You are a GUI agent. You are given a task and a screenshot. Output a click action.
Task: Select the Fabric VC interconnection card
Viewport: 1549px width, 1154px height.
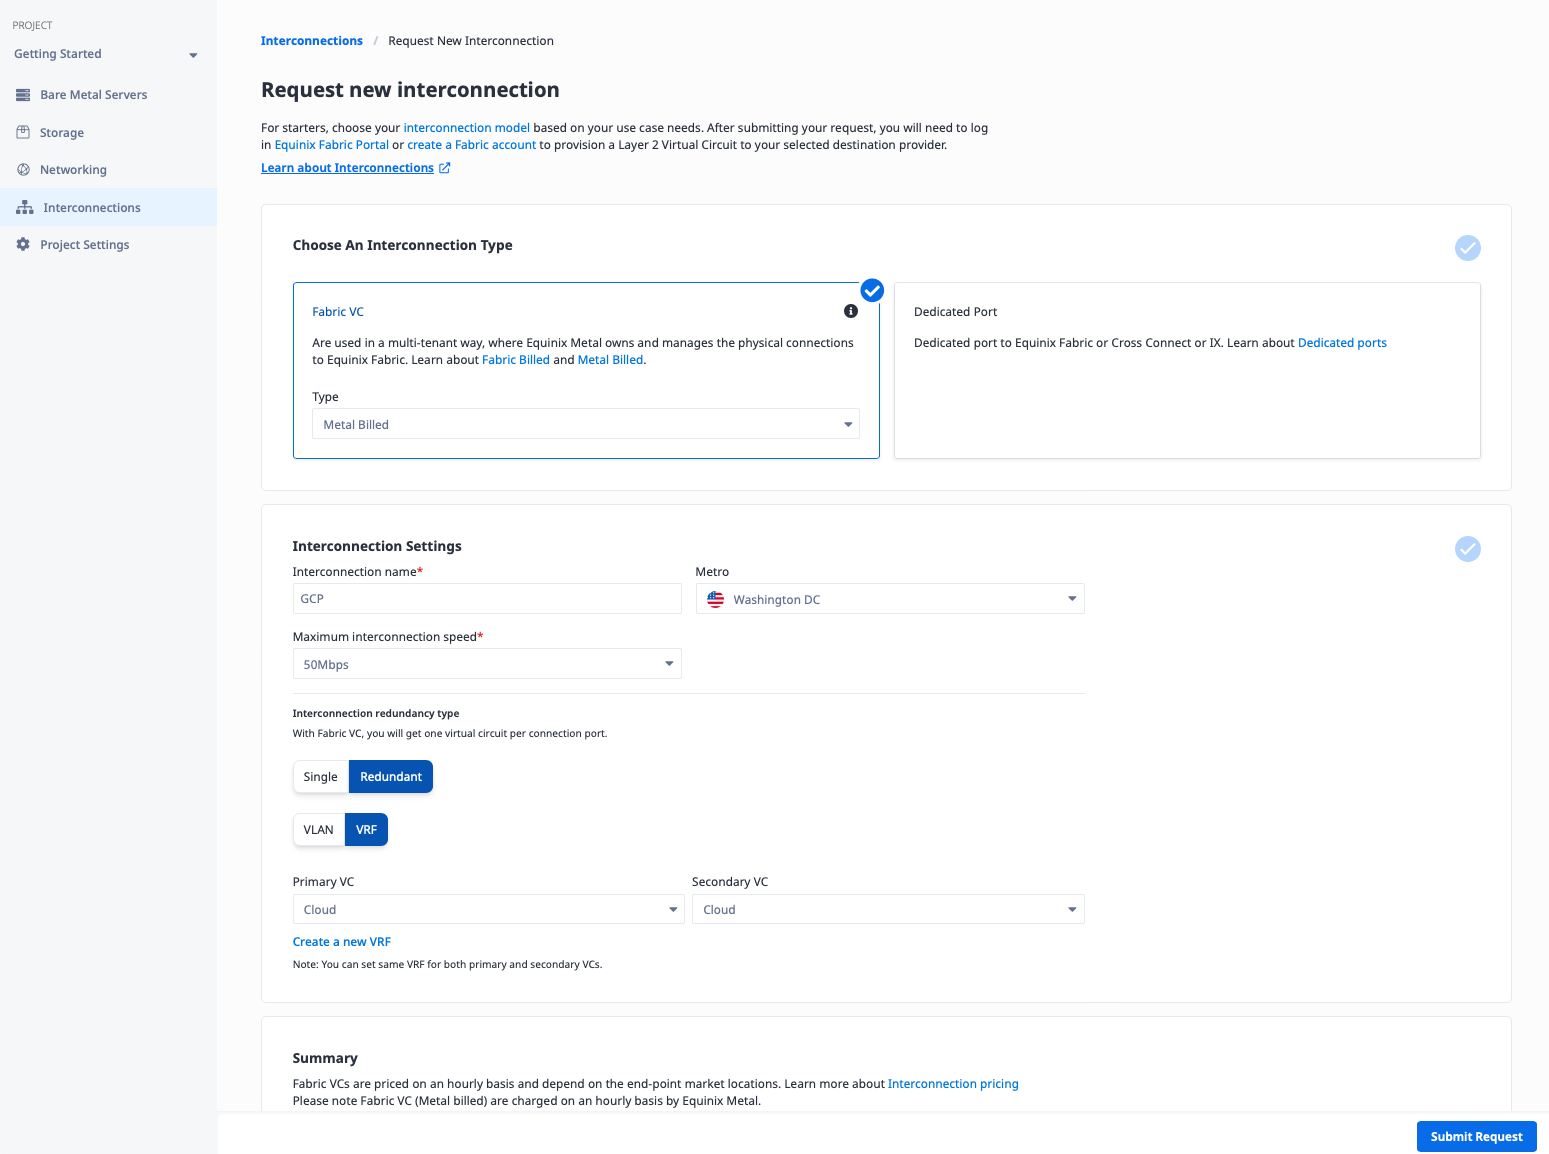586,370
